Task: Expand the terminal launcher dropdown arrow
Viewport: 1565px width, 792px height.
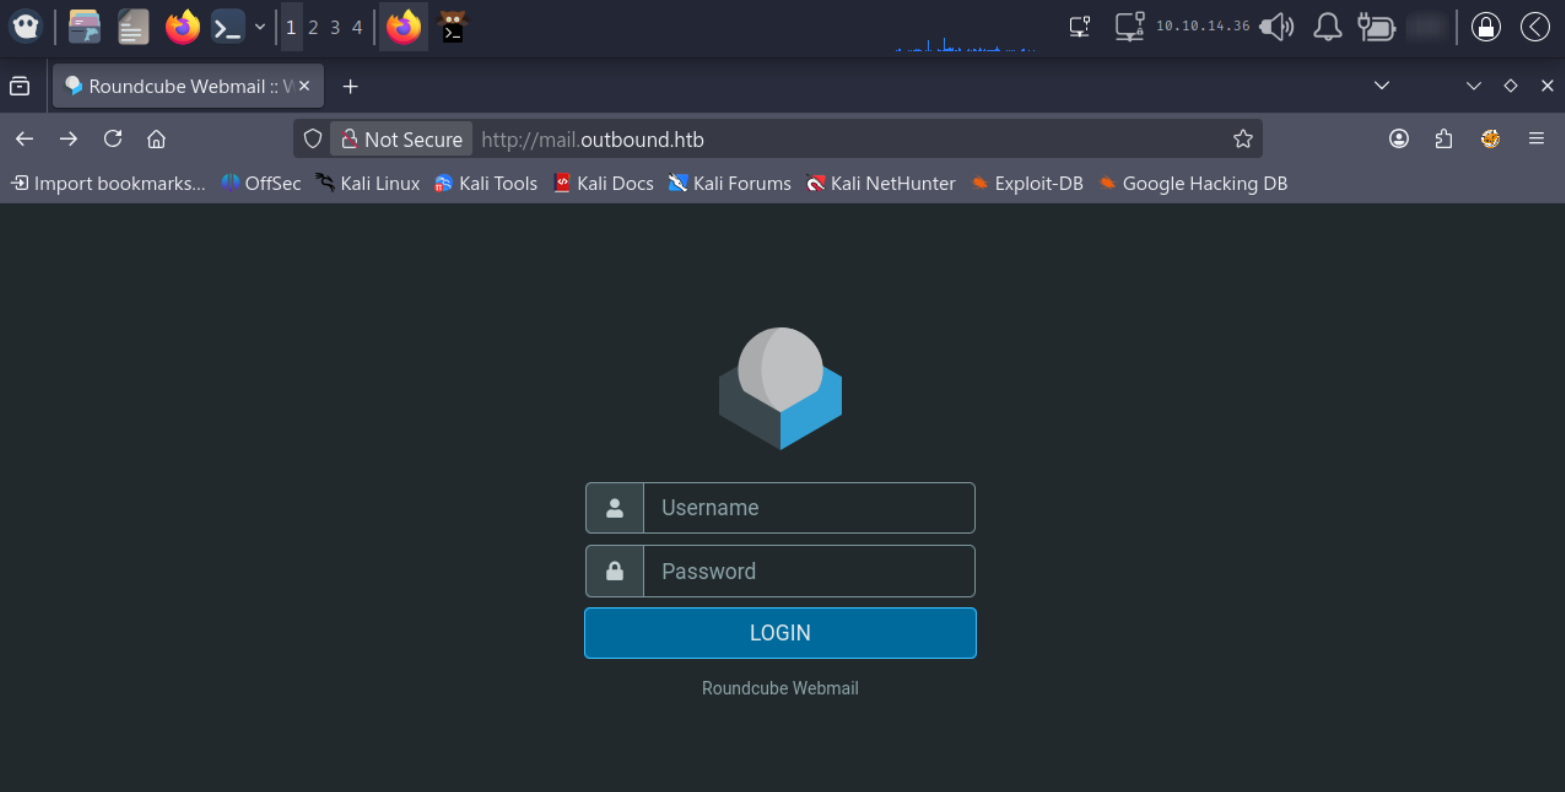Action: 260,27
